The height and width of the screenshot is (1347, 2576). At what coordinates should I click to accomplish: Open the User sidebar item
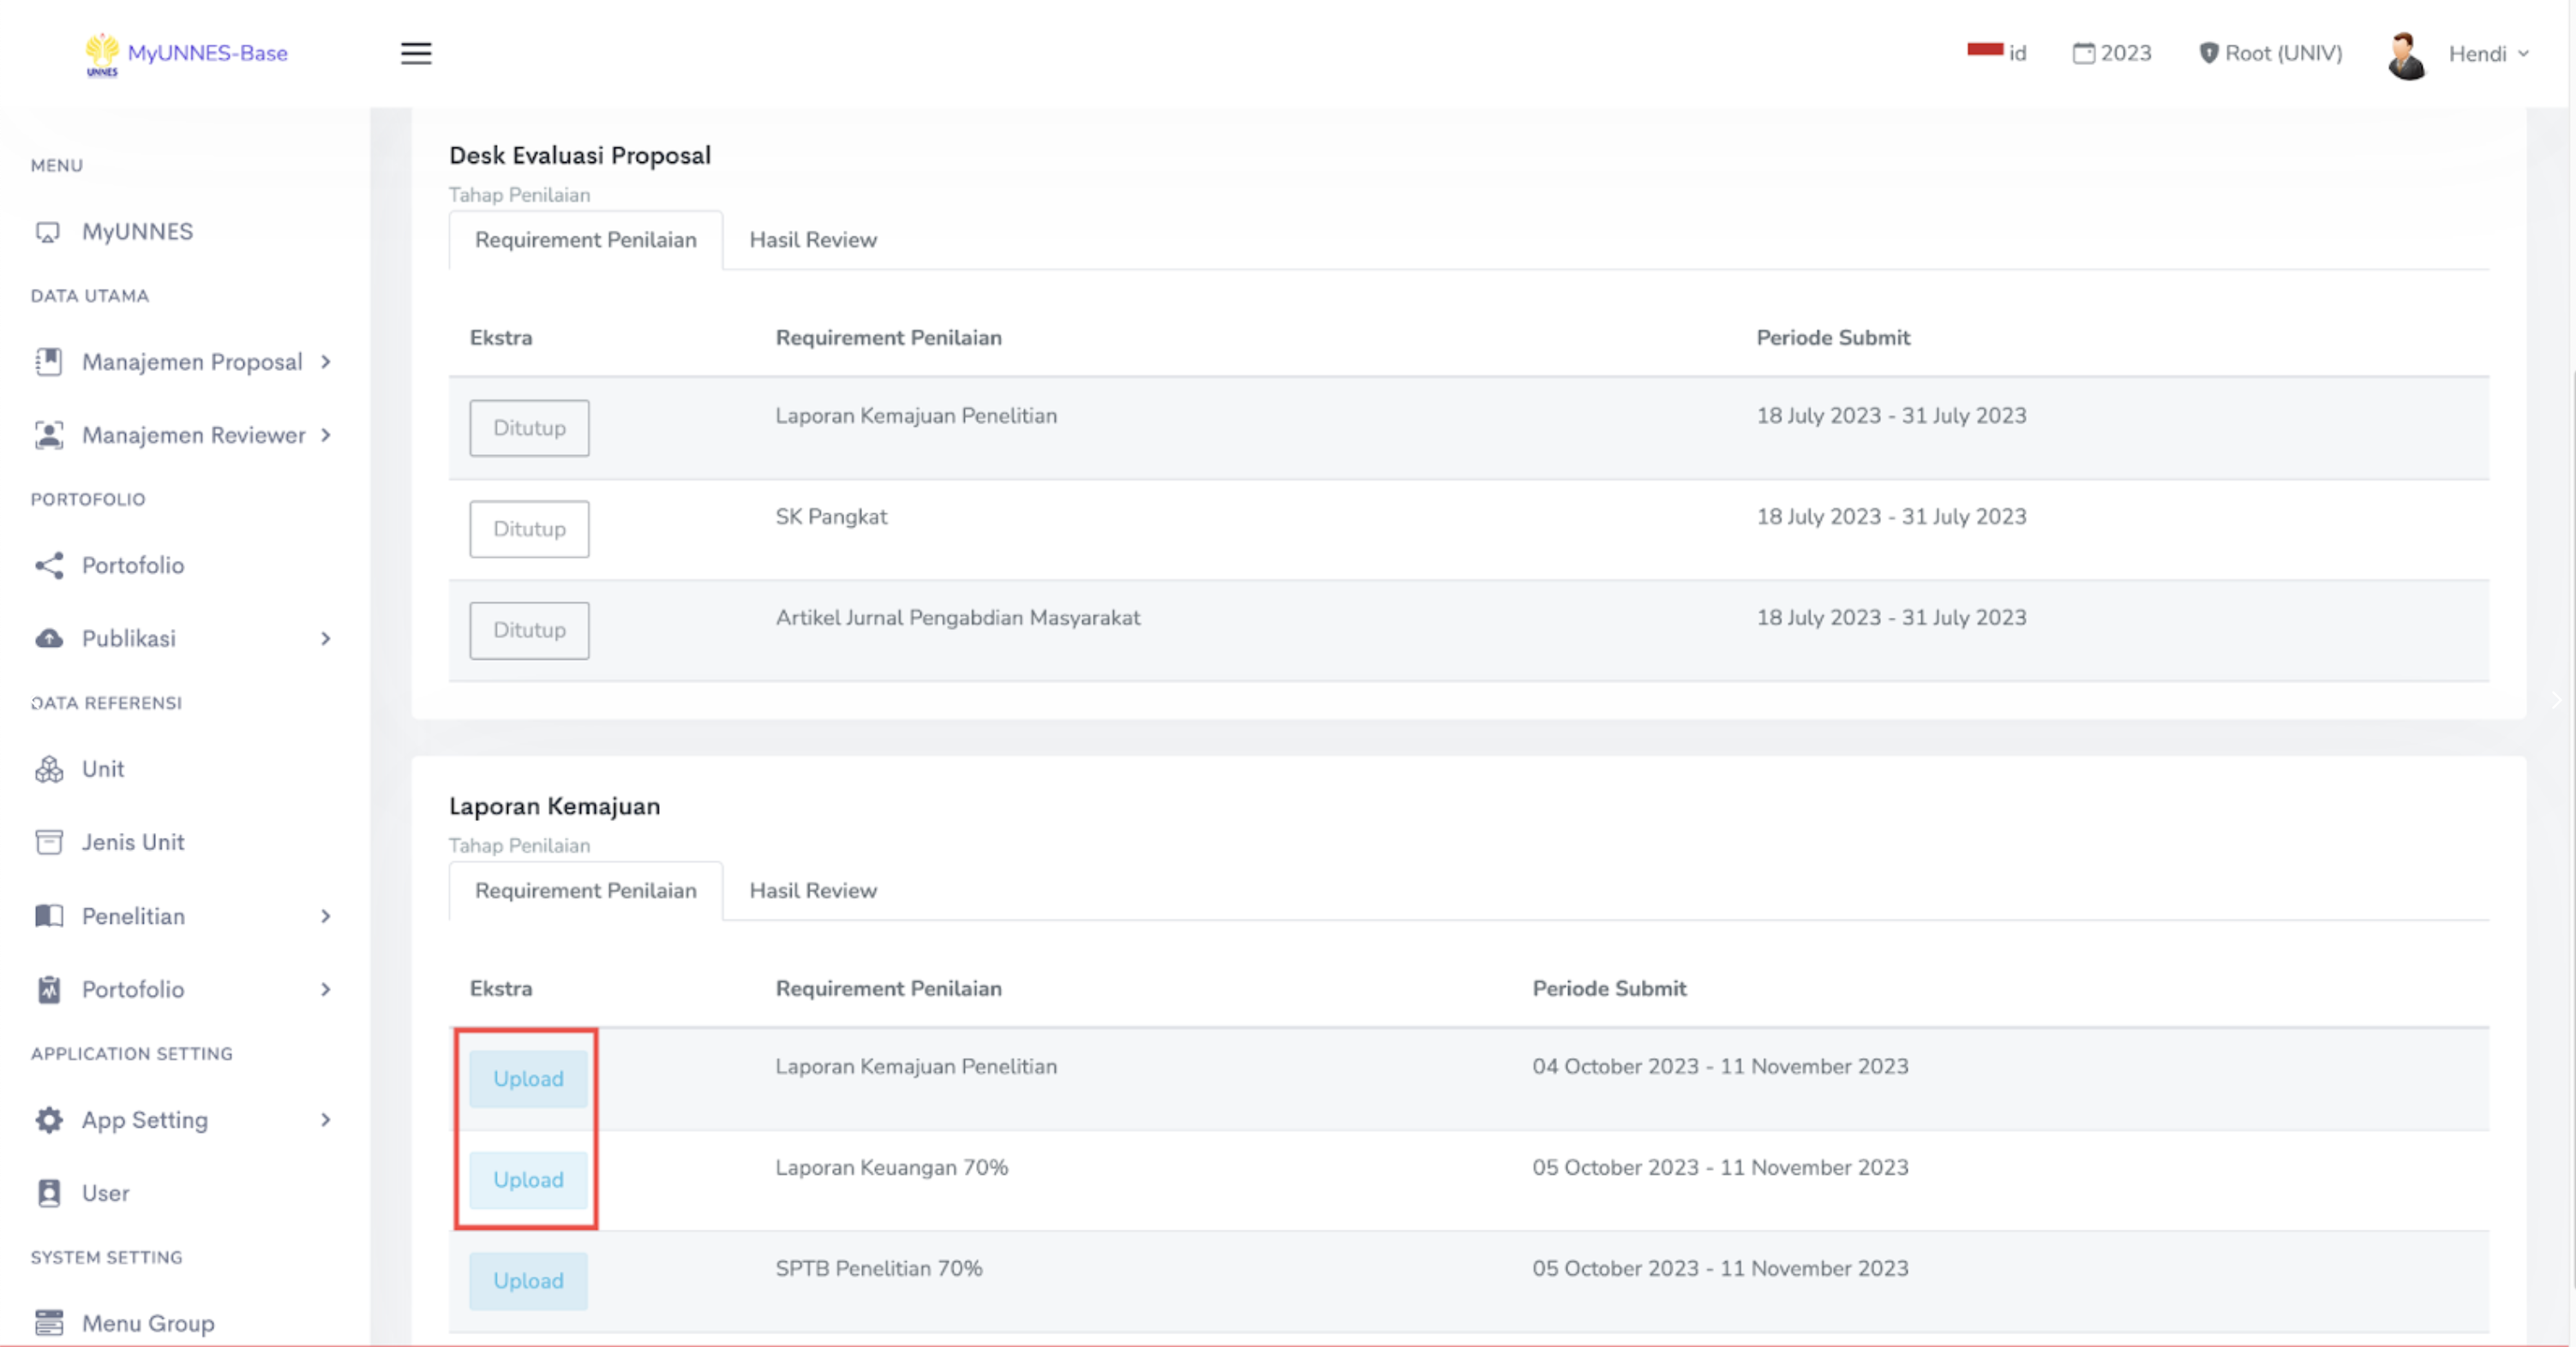105,1193
